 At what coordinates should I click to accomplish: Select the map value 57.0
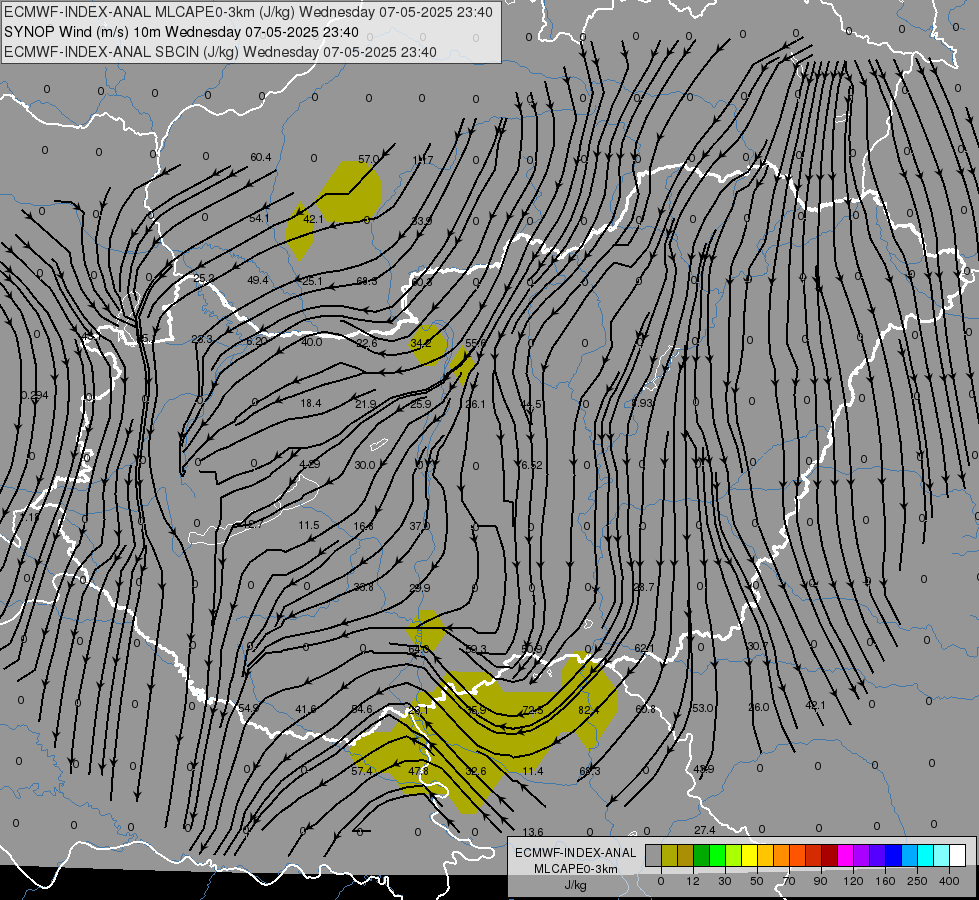(368, 159)
